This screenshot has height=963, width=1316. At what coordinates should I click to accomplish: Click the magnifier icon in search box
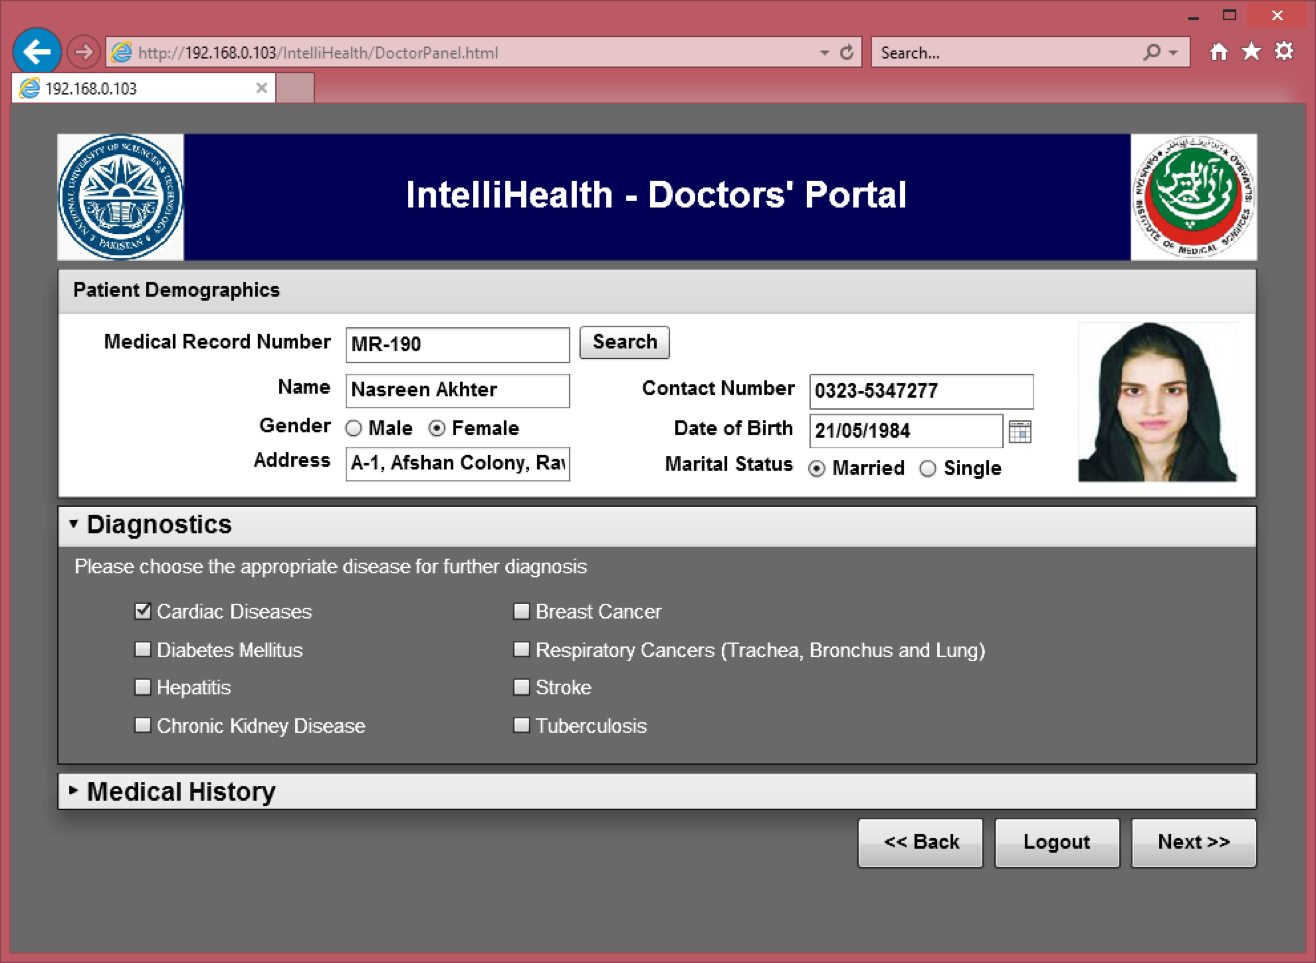tap(1152, 52)
